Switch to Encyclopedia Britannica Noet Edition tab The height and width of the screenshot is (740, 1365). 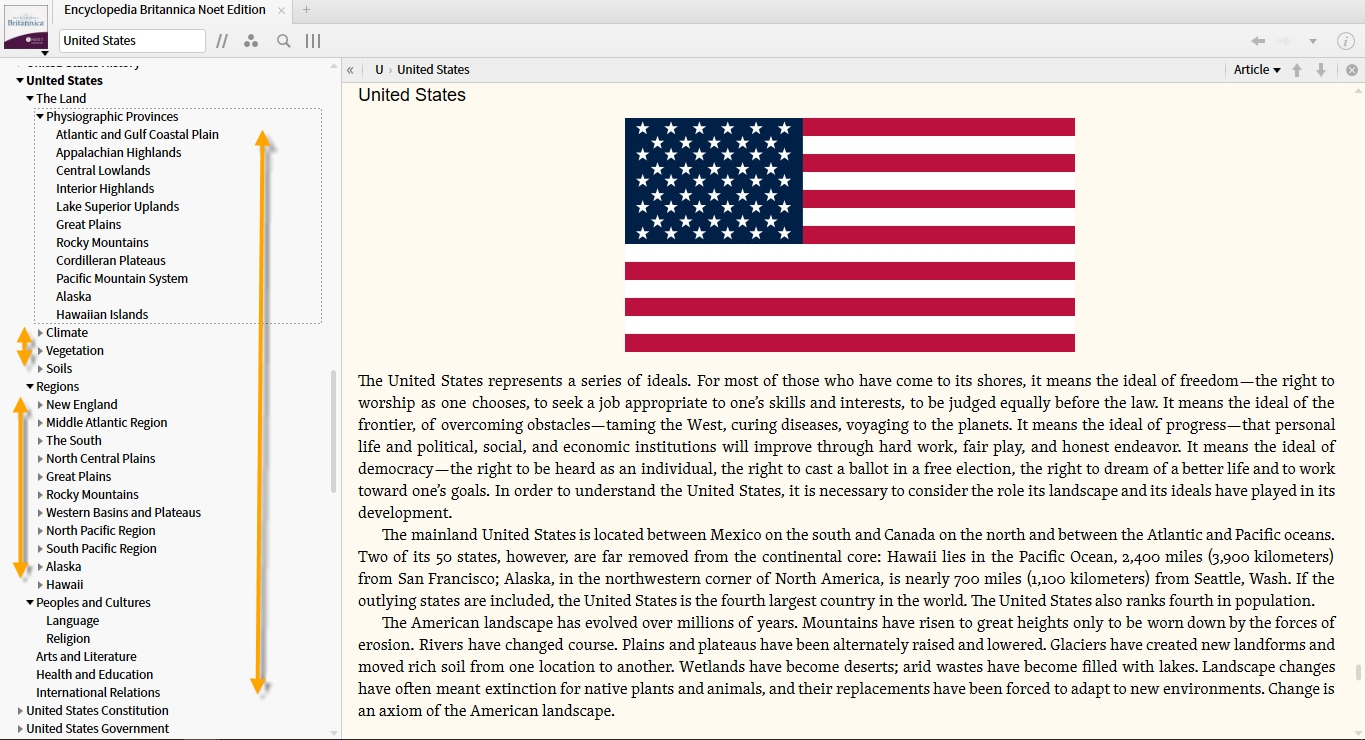pyautogui.click(x=165, y=10)
